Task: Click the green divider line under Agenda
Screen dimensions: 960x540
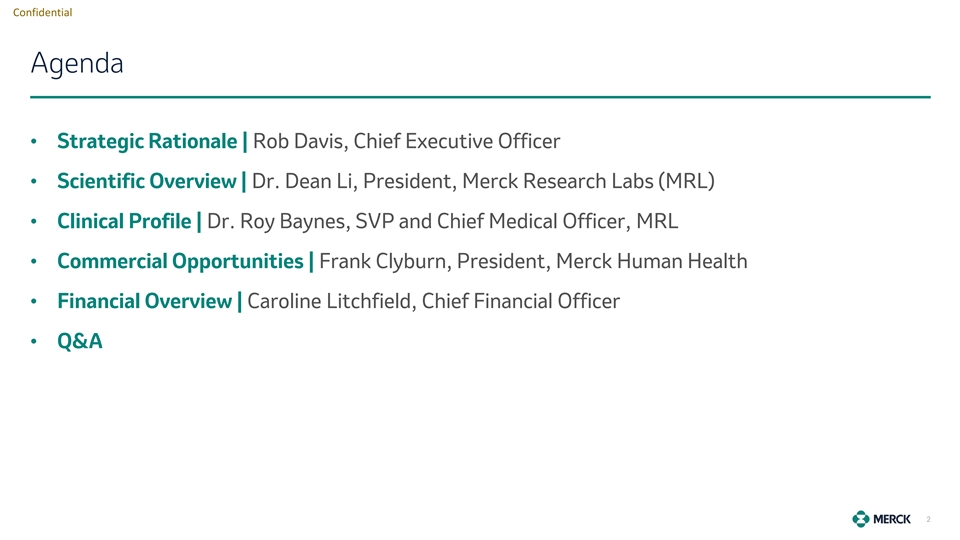Action: point(480,97)
